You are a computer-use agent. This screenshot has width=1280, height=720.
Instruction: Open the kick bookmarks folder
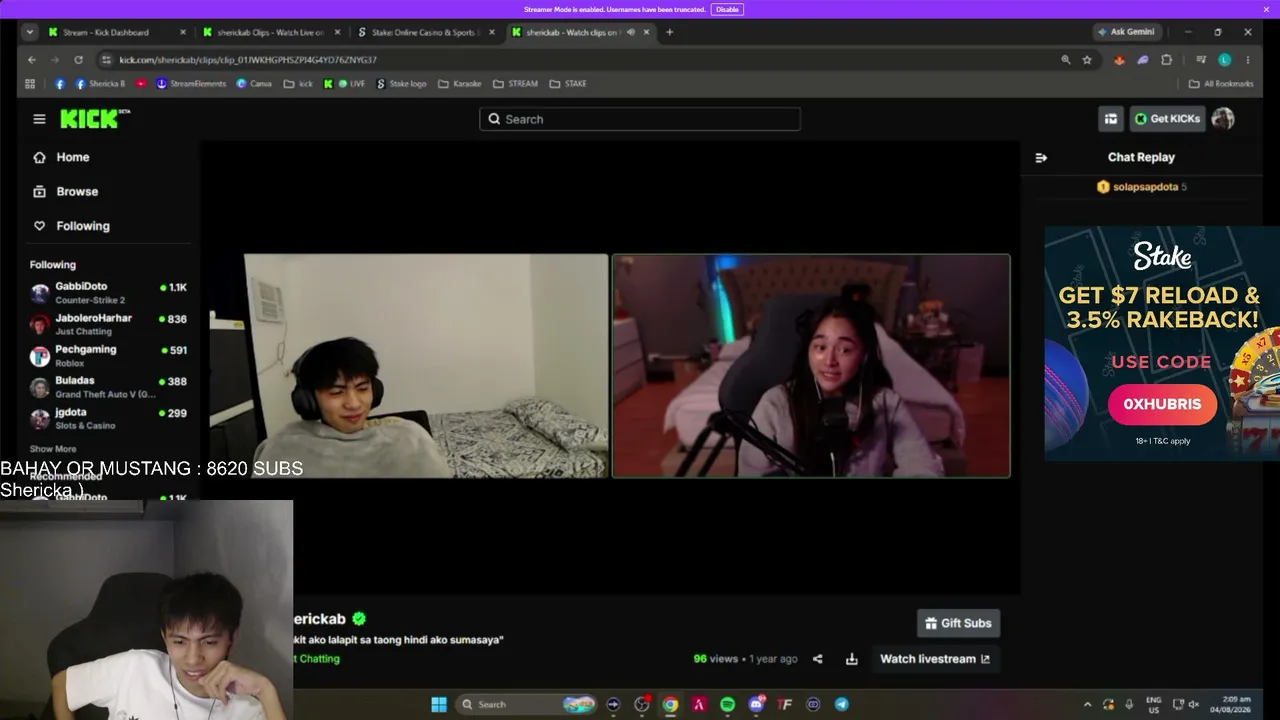click(298, 84)
